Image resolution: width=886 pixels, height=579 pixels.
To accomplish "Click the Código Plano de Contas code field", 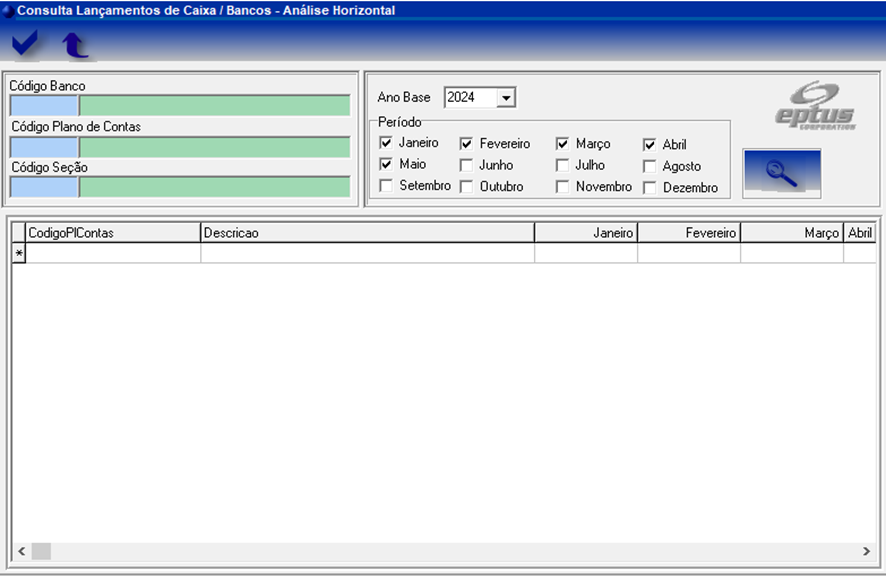I will pos(44,147).
